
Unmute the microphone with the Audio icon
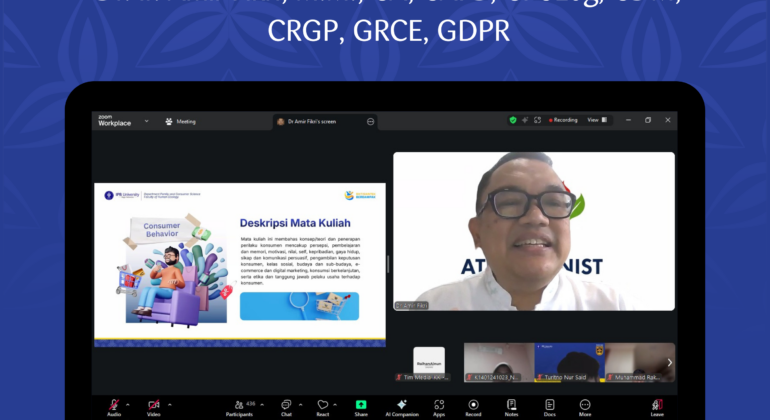(114, 405)
